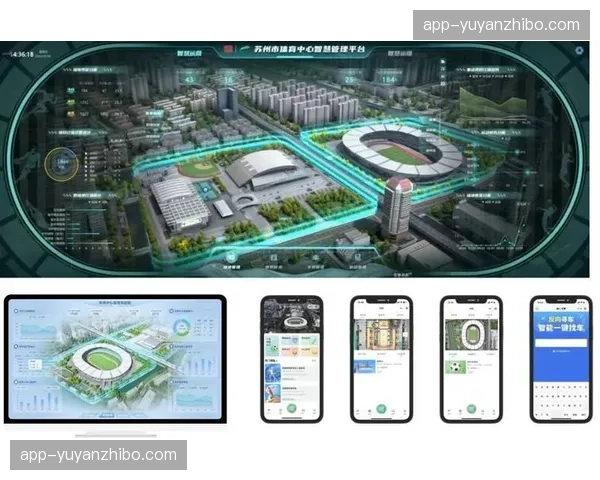Click the settings gear icon at dashboard top-right
600x480 pixels.
(x=580, y=49)
